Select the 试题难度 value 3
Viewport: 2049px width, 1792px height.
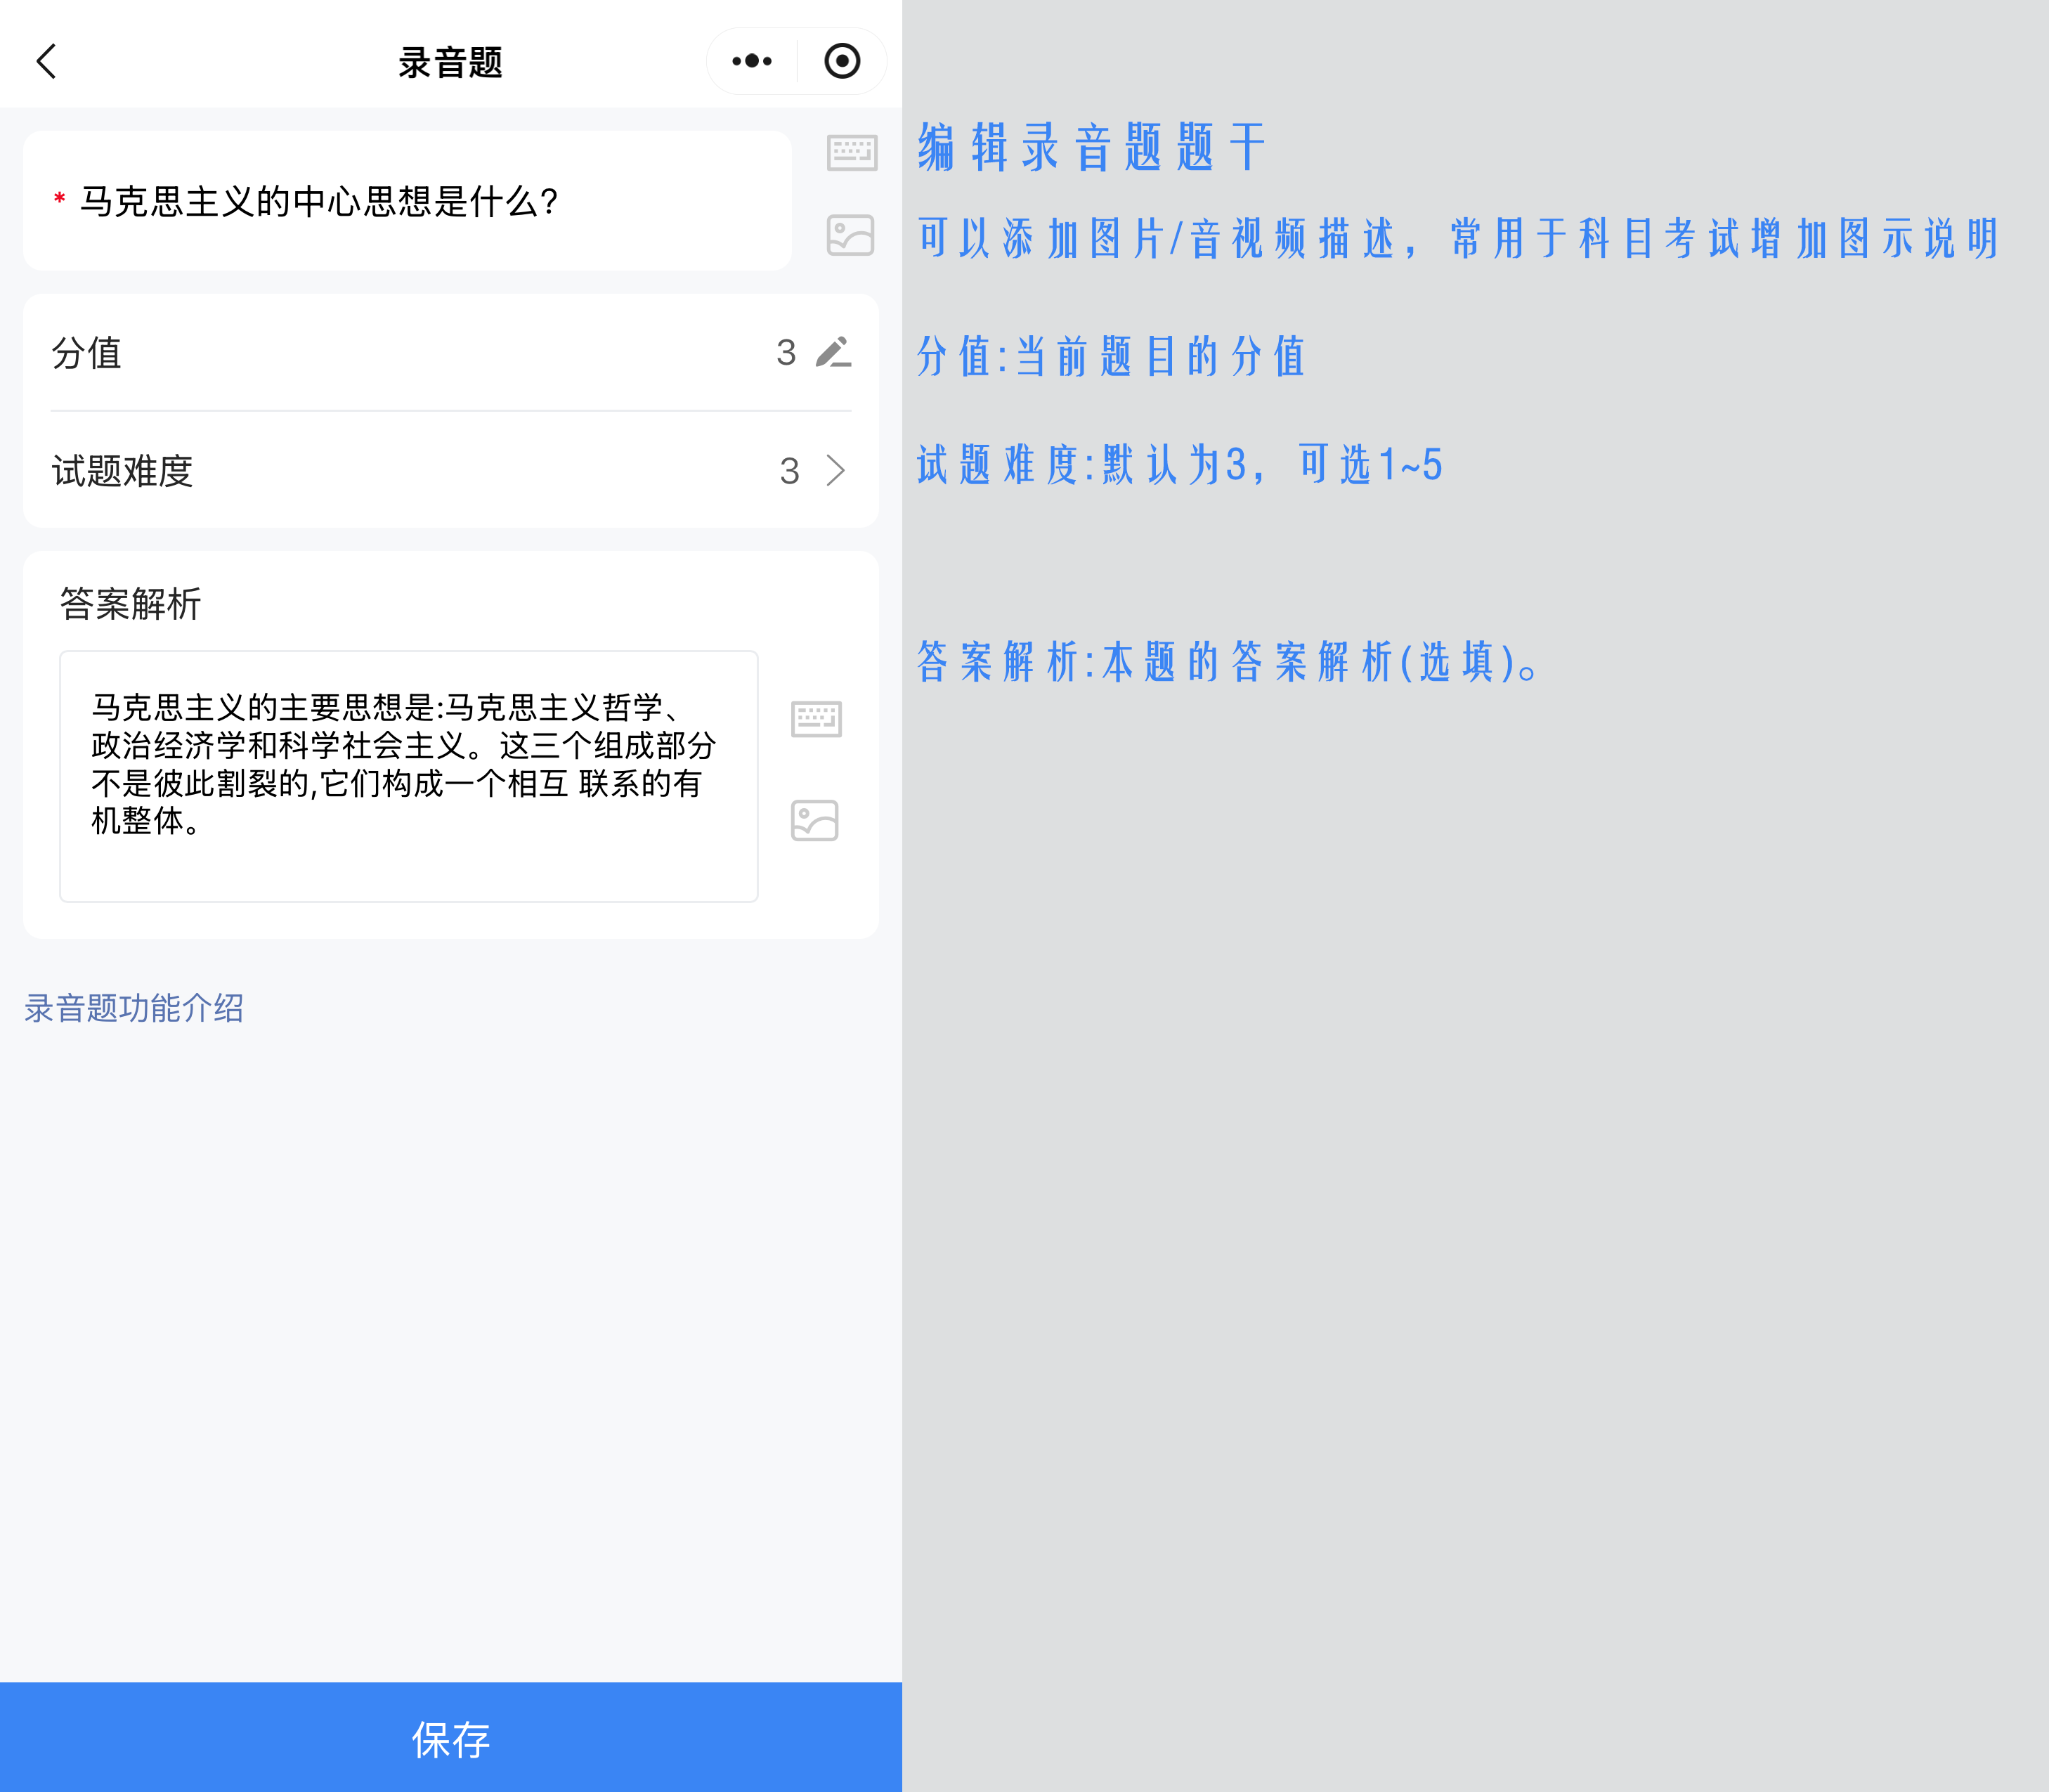coord(790,471)
